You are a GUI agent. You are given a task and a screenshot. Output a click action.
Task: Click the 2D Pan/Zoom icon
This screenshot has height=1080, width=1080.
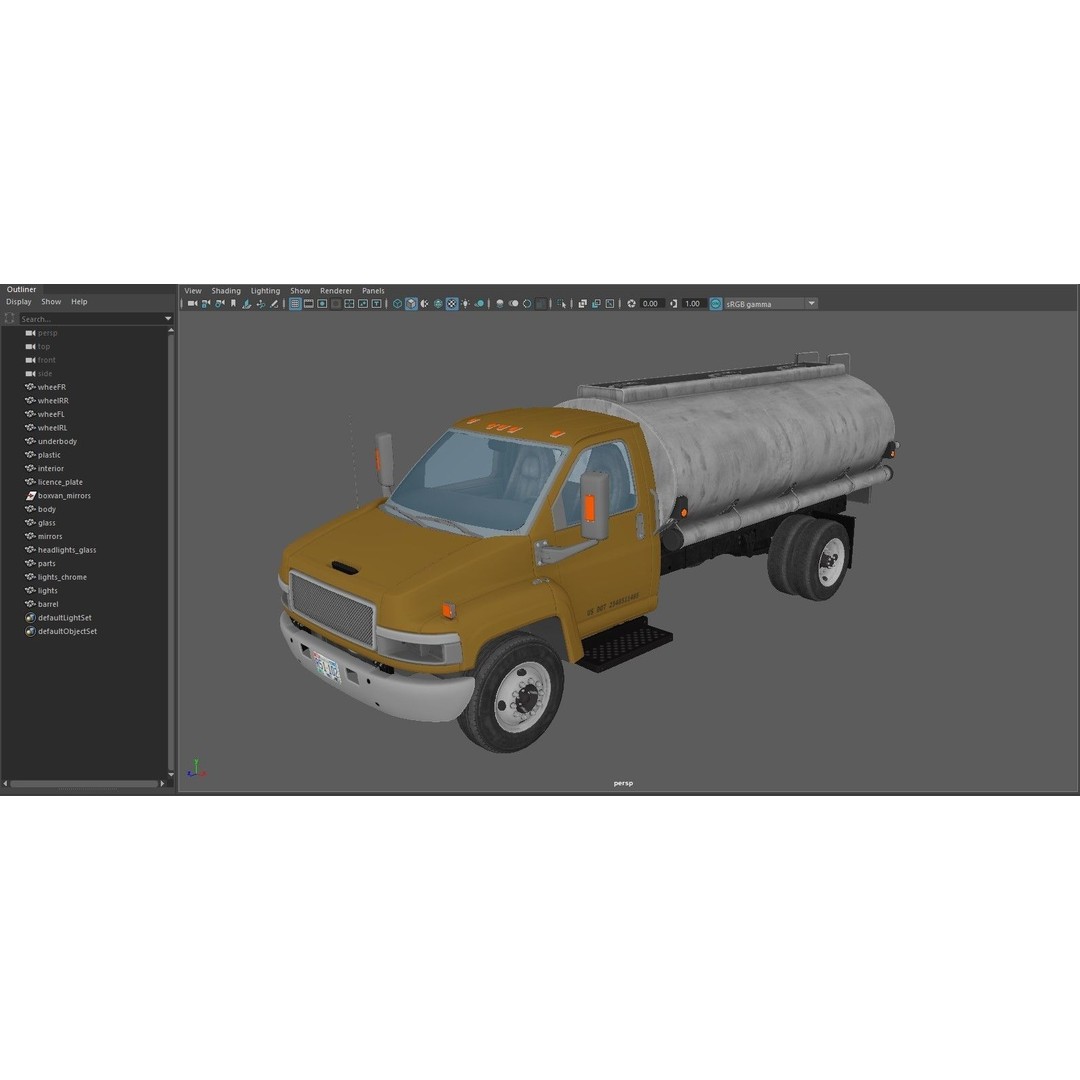click(x=261, y=304)
